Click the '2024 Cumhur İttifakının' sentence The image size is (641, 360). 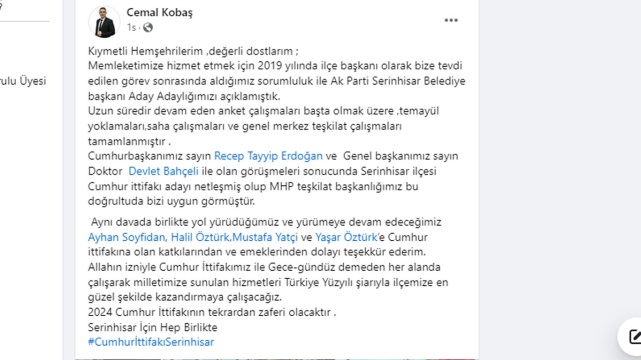point(212,312)
